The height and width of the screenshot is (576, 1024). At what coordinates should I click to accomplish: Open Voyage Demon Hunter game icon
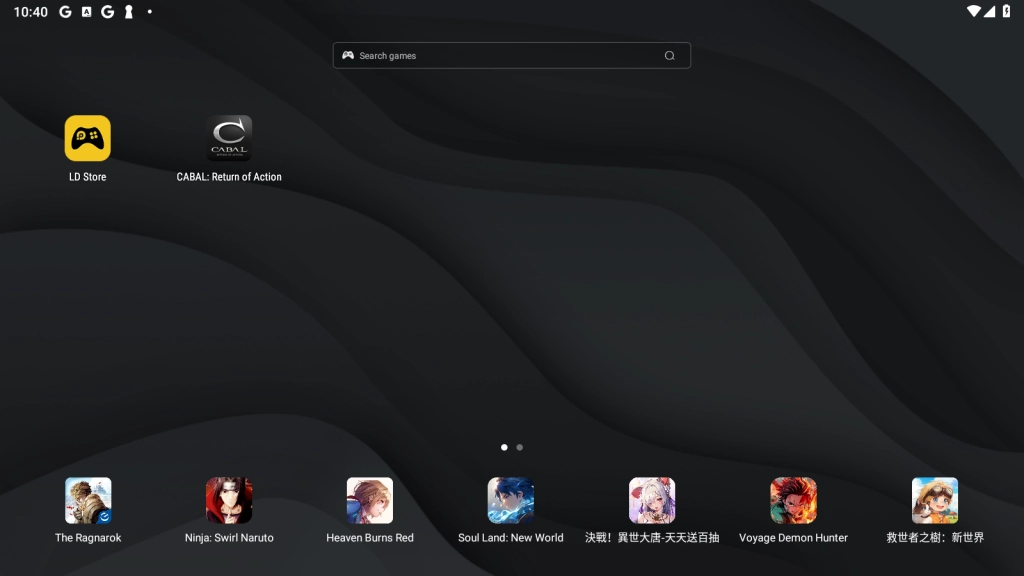tap(793, 500)
